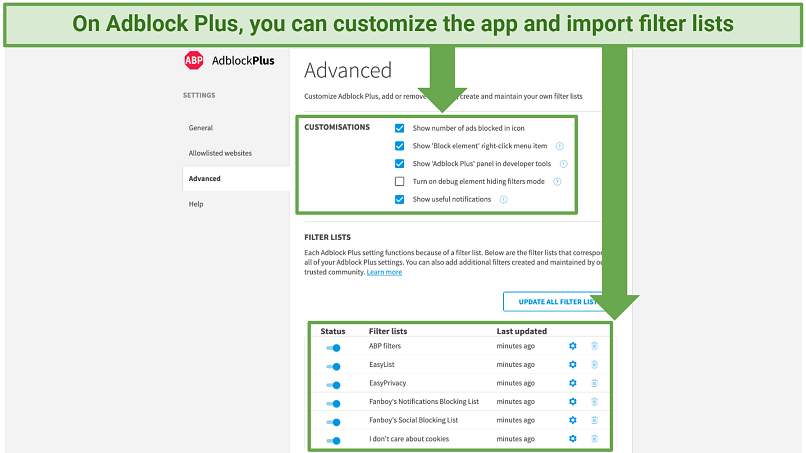Click the Fanboy's Social Blocking List name
Viewport: 806px width, 453px height.
[413, 420]
